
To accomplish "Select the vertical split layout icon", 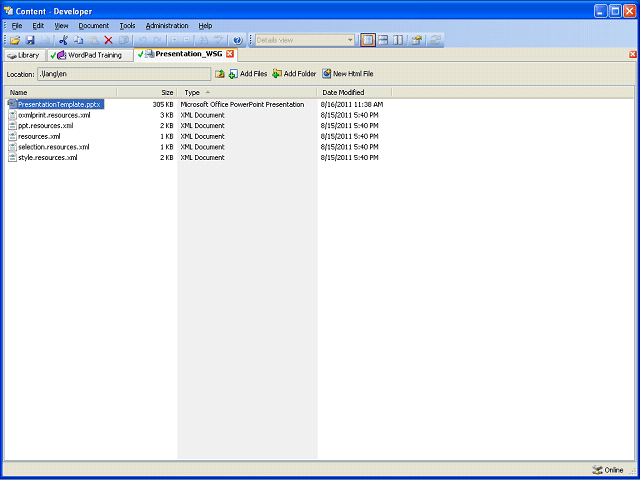I will 398,40.
